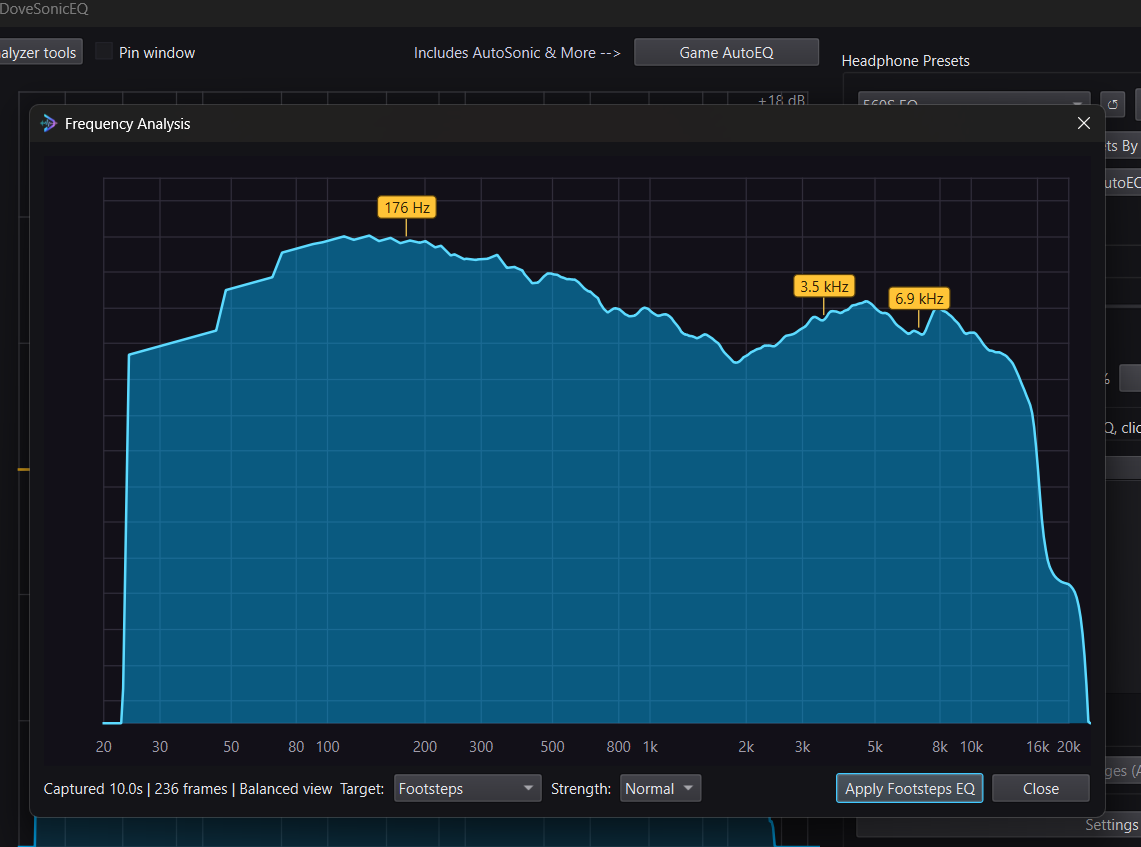1141x847 pixels.
Task: Close the Frequency Analysis dialog with X
Action: [1084, 124]
